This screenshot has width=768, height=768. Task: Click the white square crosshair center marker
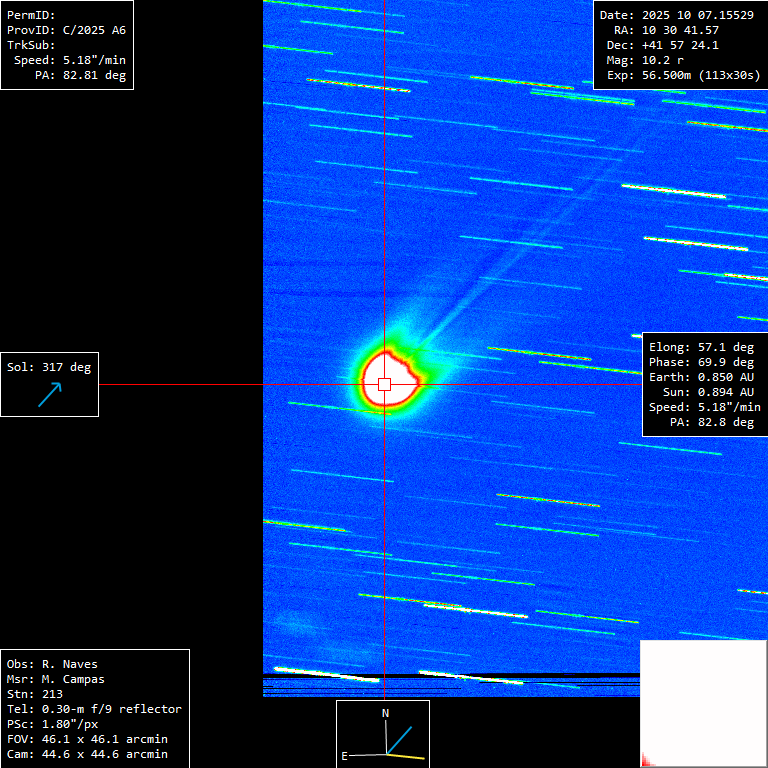(x=384, y=384)
